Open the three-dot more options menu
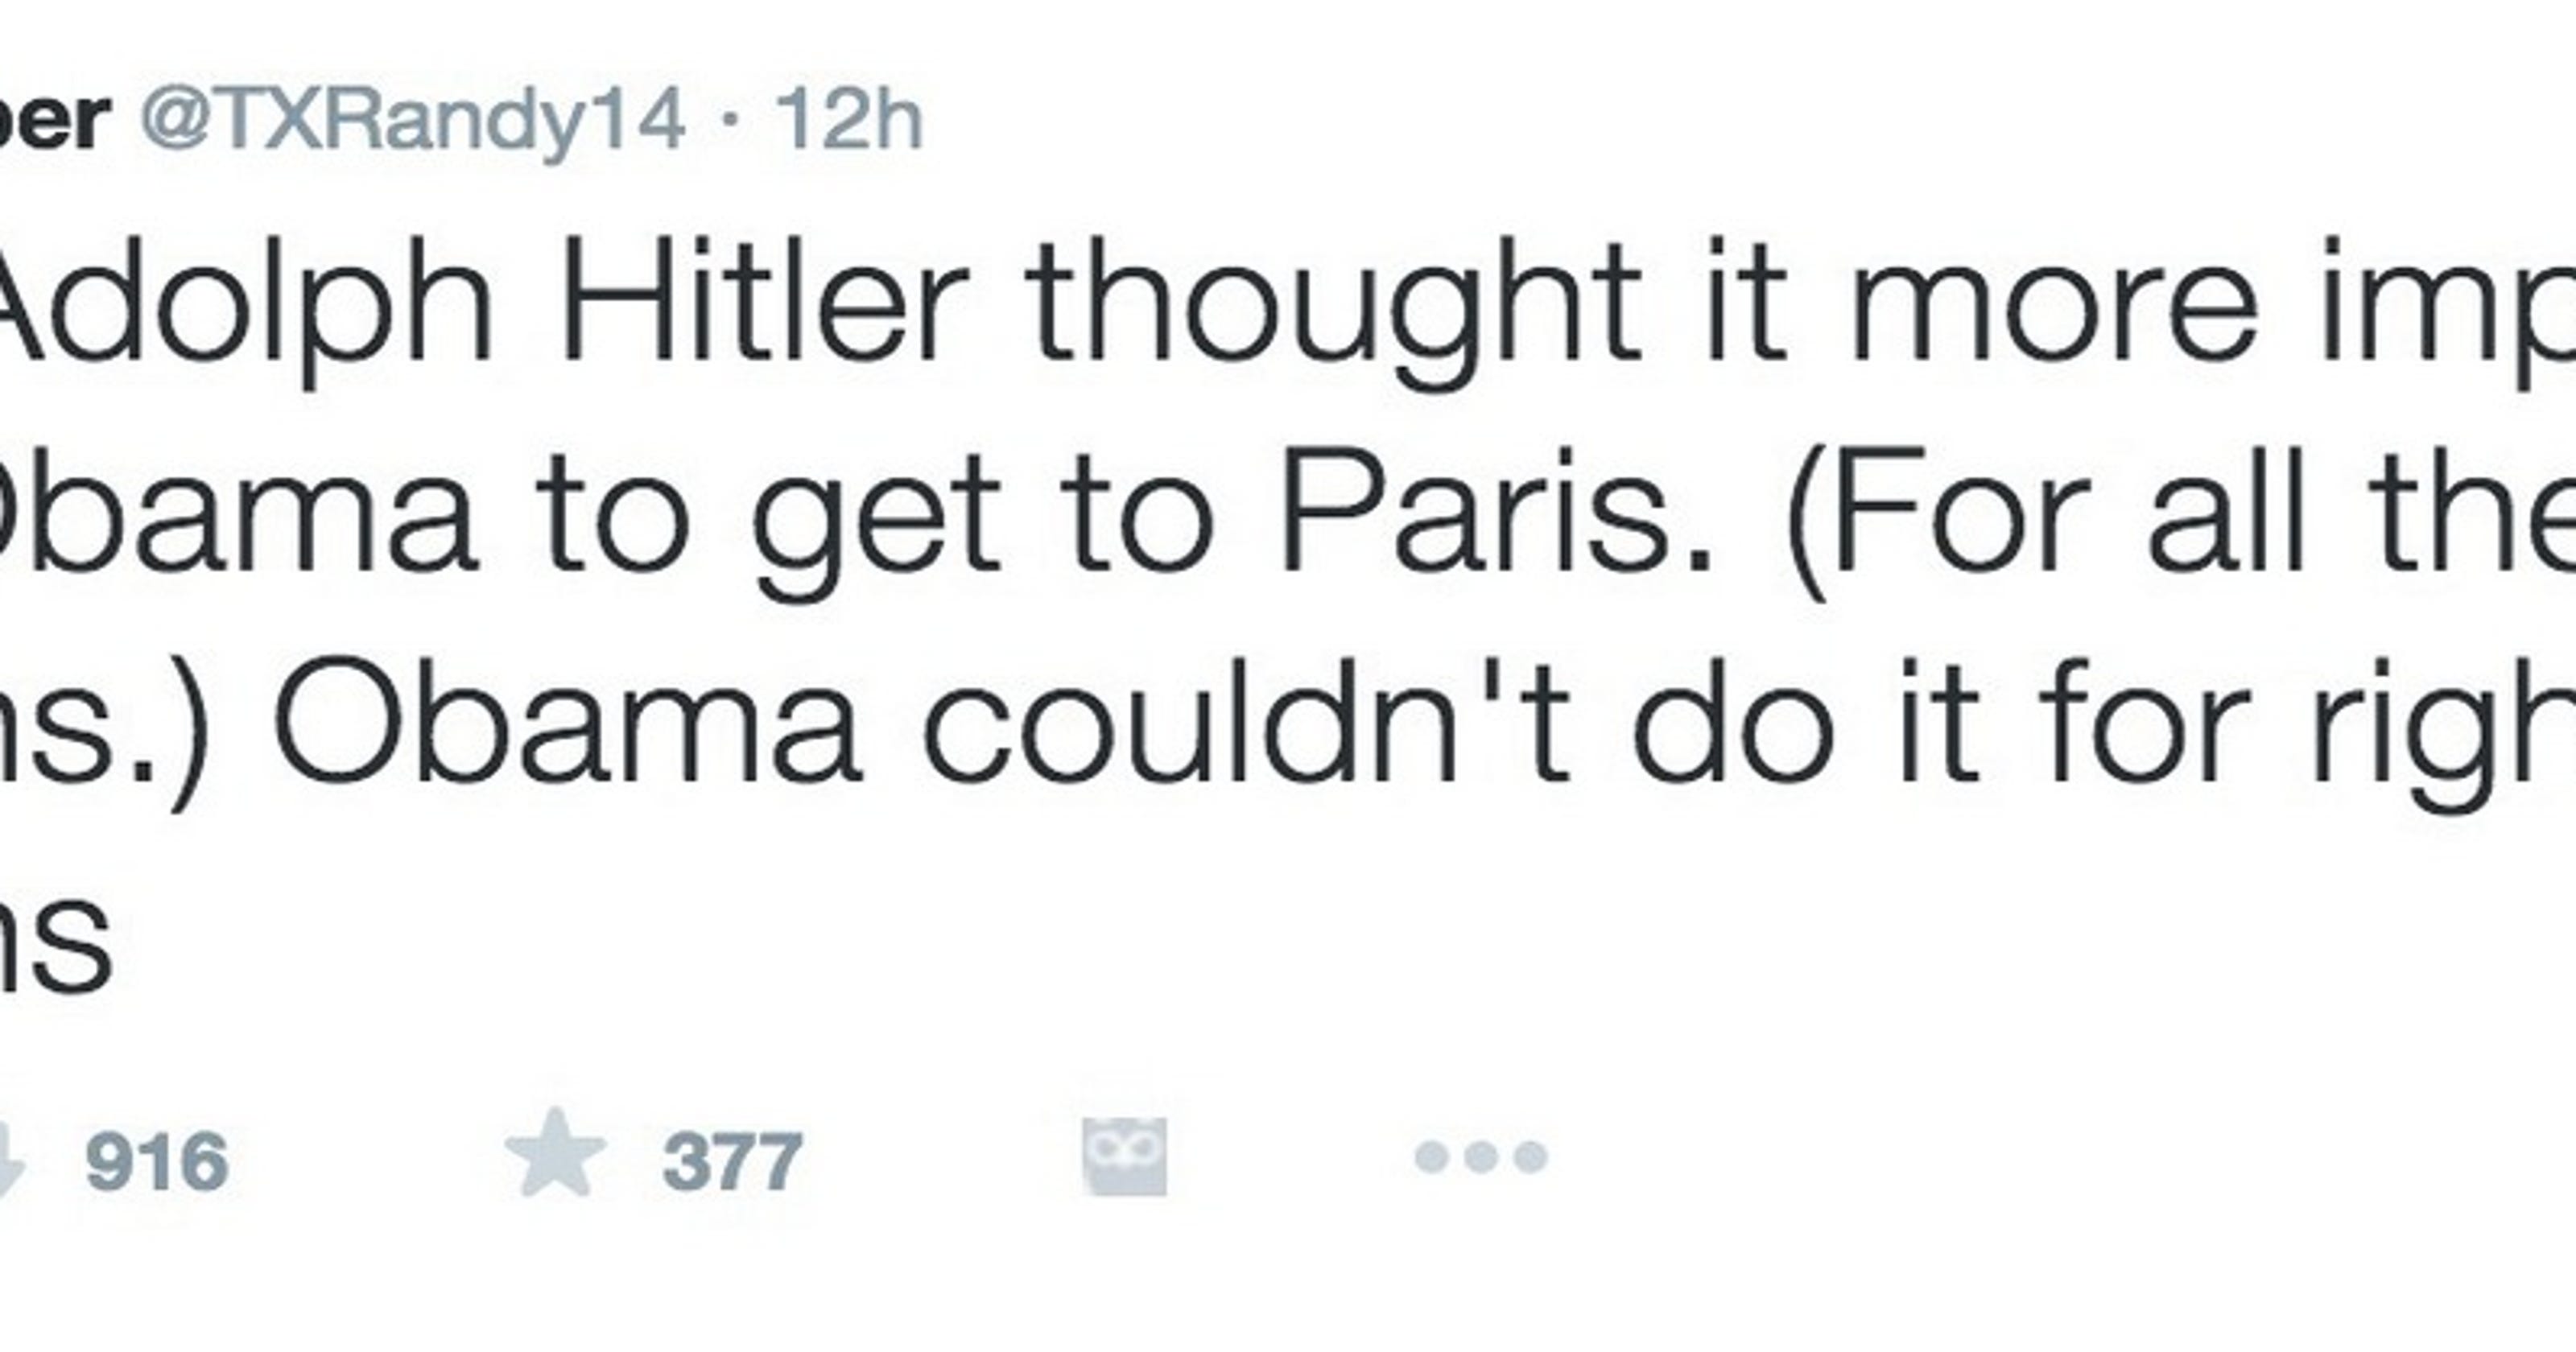 tap(1481, 1157)
